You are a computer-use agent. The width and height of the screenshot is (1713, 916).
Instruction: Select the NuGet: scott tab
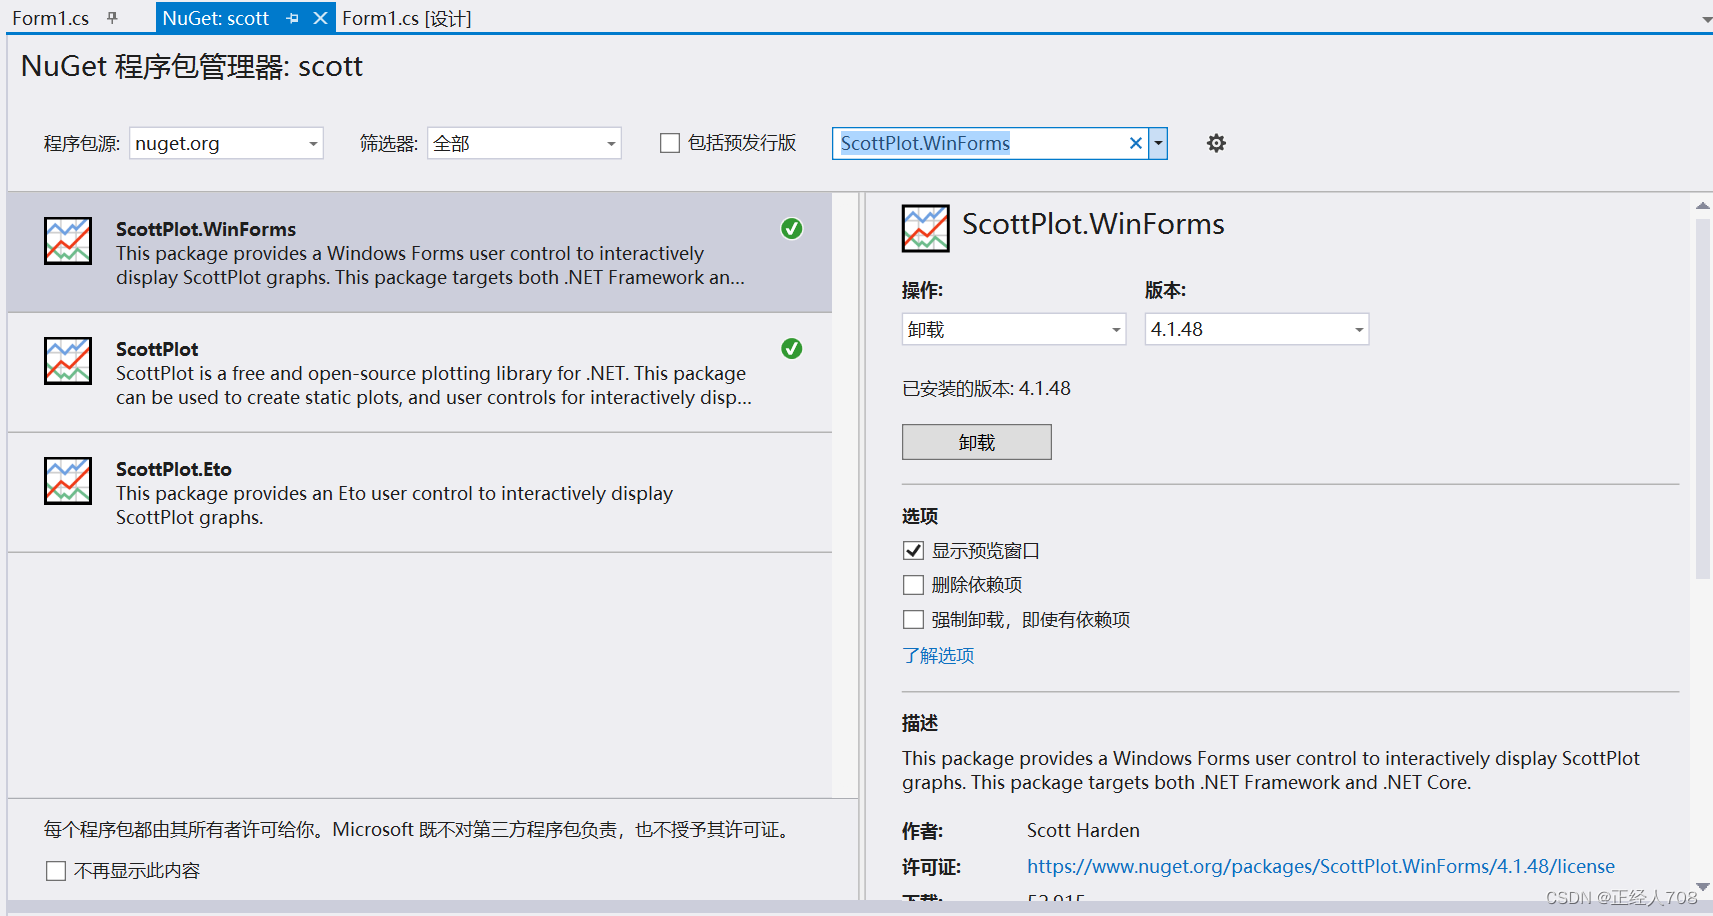coord(216,18)
